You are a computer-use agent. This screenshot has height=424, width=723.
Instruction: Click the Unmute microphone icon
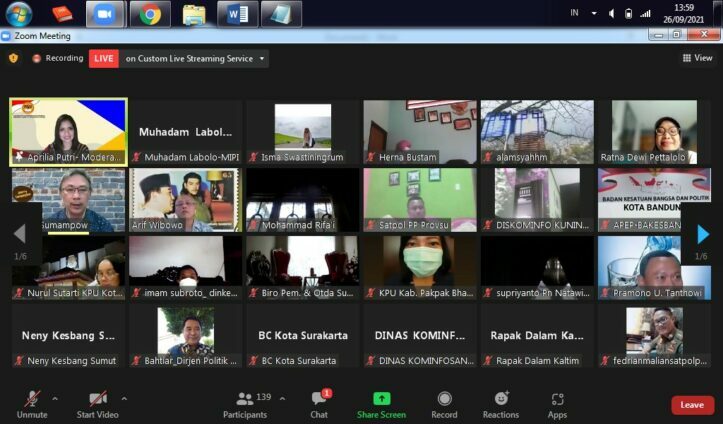click(32, 398)
